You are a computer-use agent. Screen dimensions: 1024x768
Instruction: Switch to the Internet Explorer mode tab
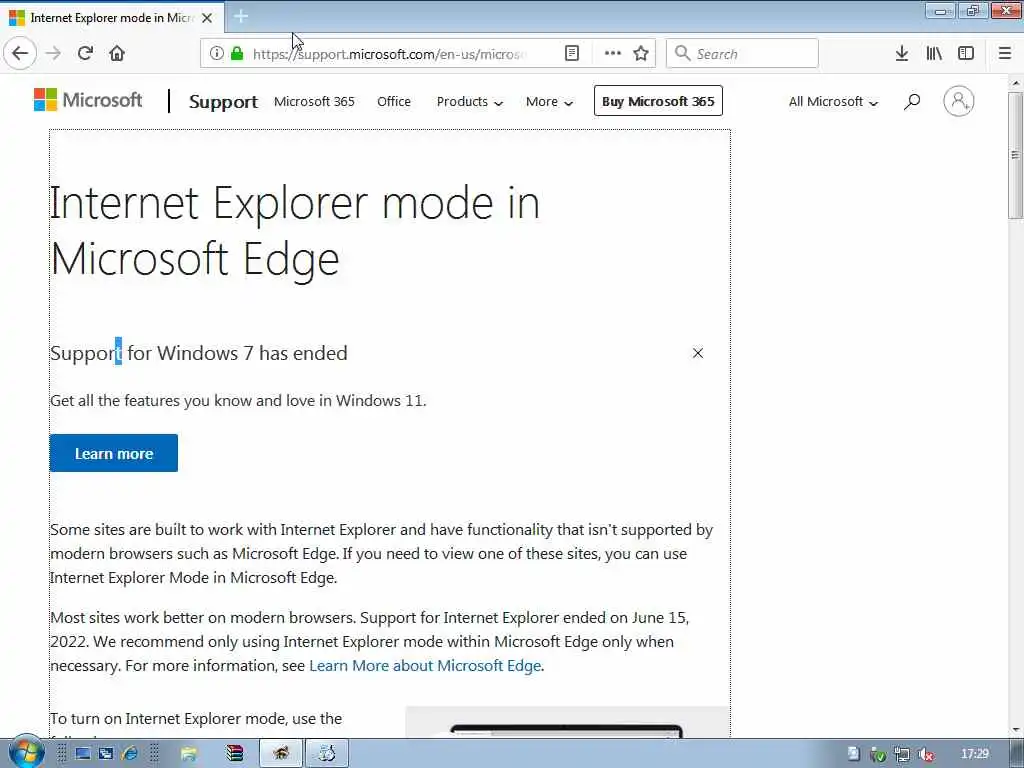point(112,18)
